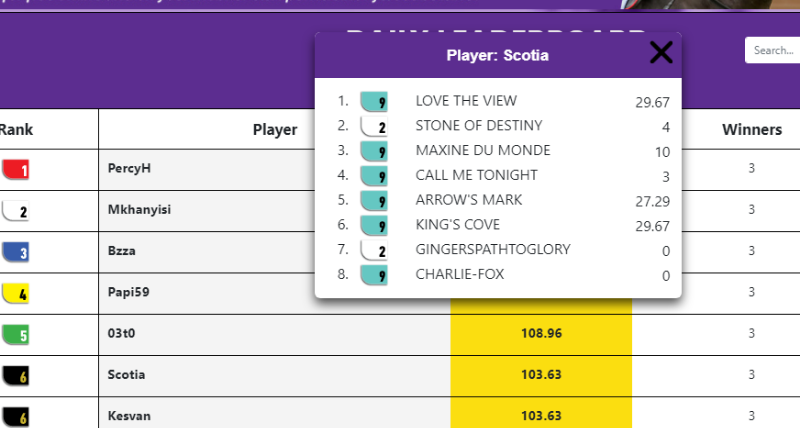Click the Rank column header
Image resolution: width=800 pixels, height=428 pixels.
click(16, 129)
